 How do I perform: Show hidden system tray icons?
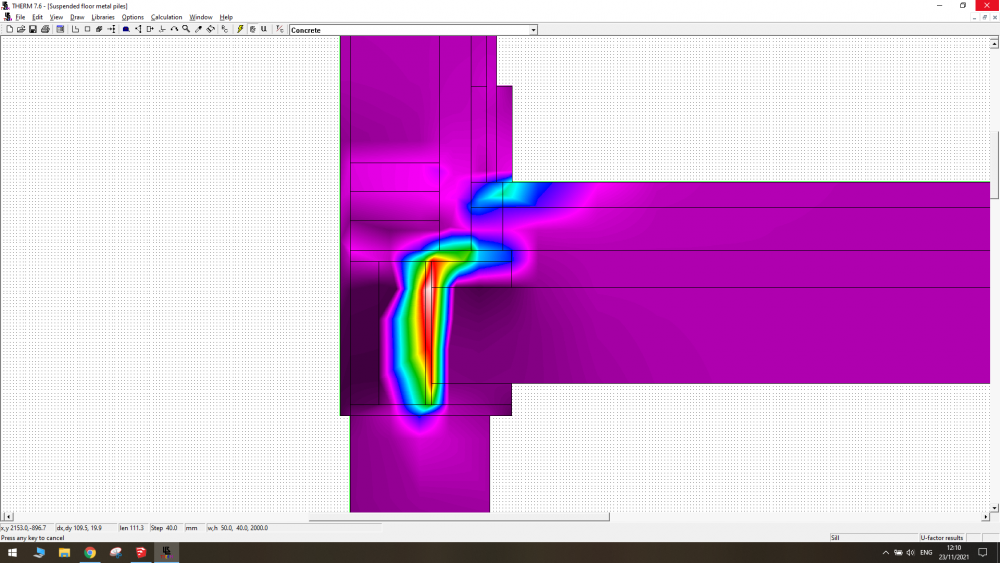(x=885, y=552)
